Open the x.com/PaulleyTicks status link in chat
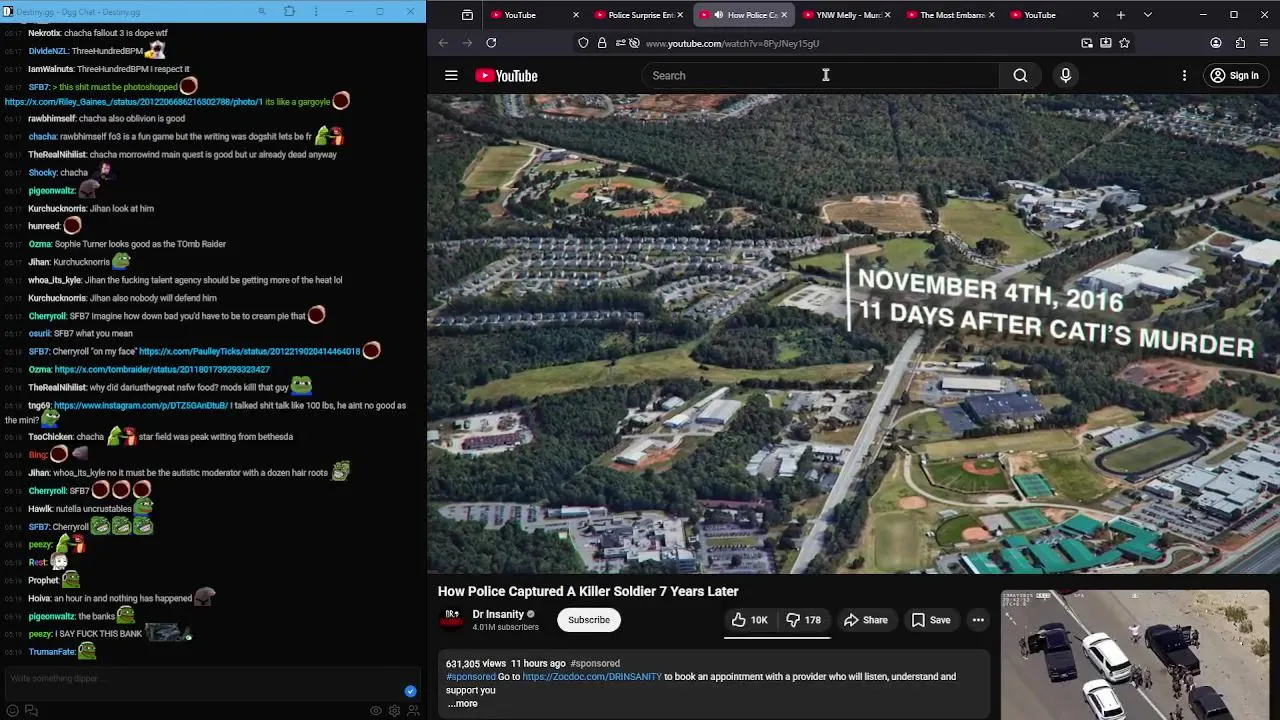 249,352
